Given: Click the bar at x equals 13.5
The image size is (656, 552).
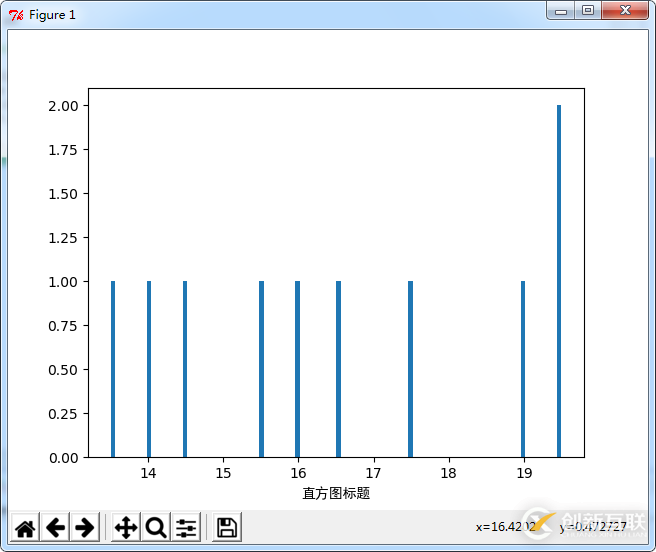Looking at the screenshot, I should pyautogui.click(x=113, y=369).
